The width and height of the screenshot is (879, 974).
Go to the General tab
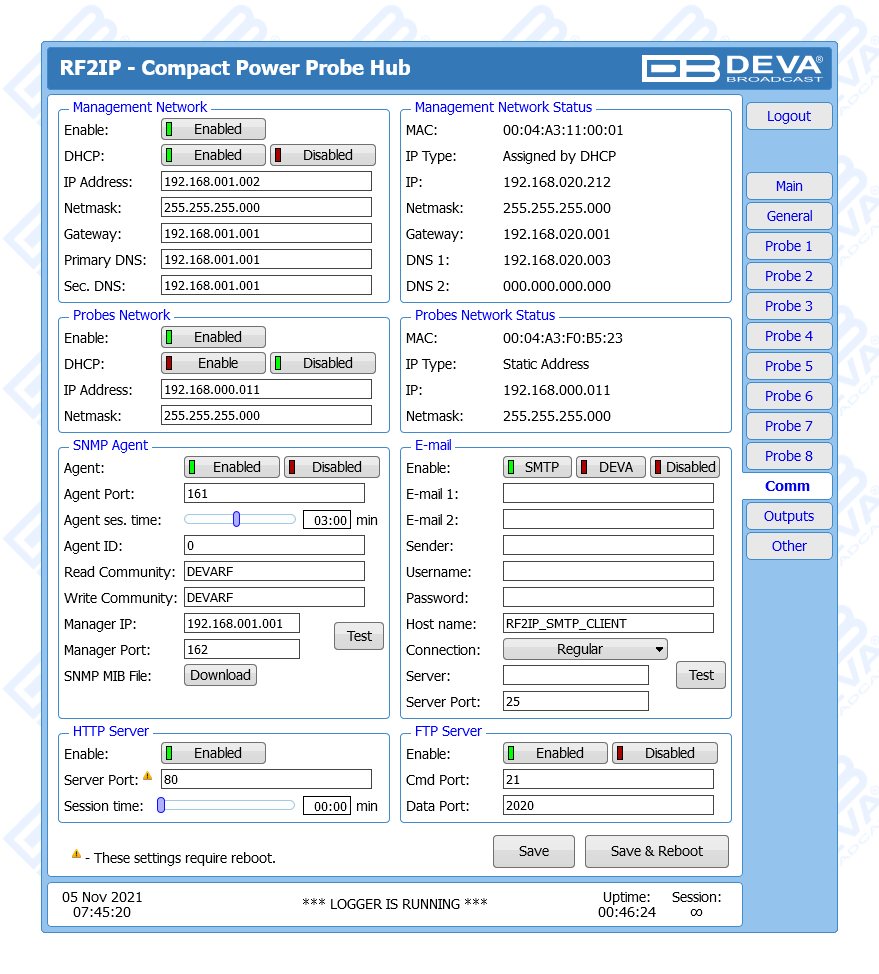(788, 216)
